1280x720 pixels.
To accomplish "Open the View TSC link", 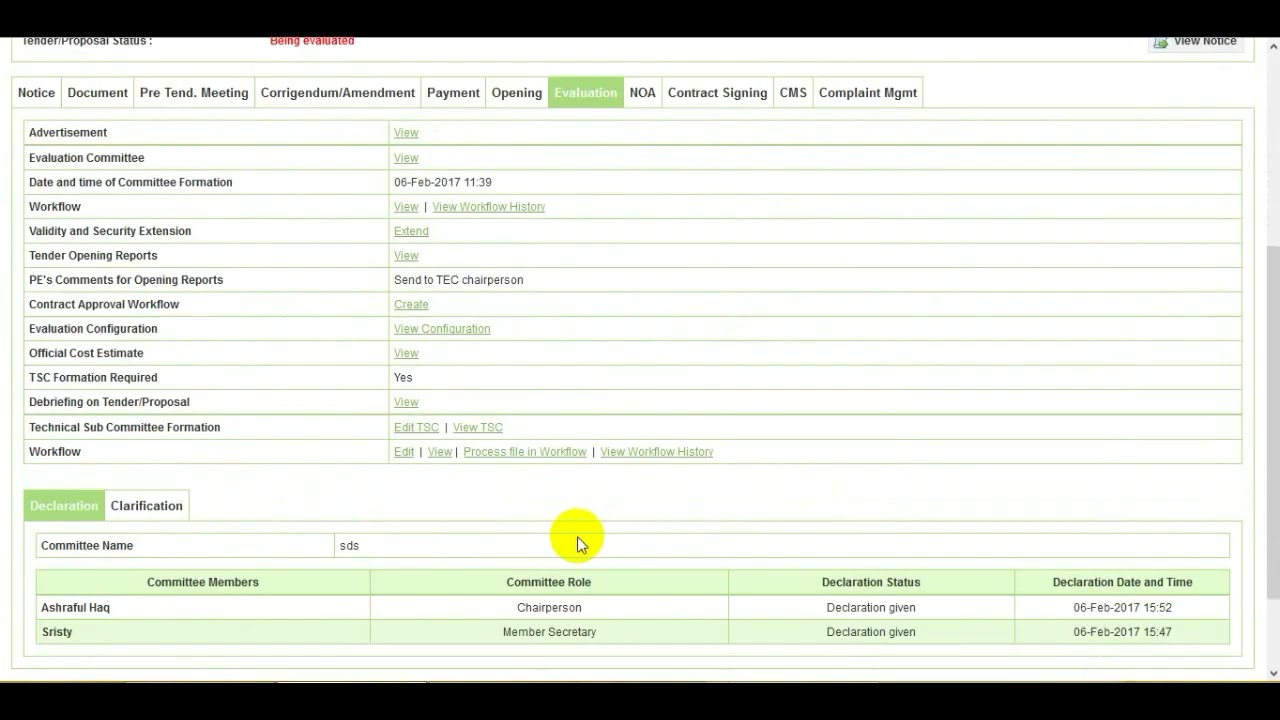I will [x=478, y=427].
